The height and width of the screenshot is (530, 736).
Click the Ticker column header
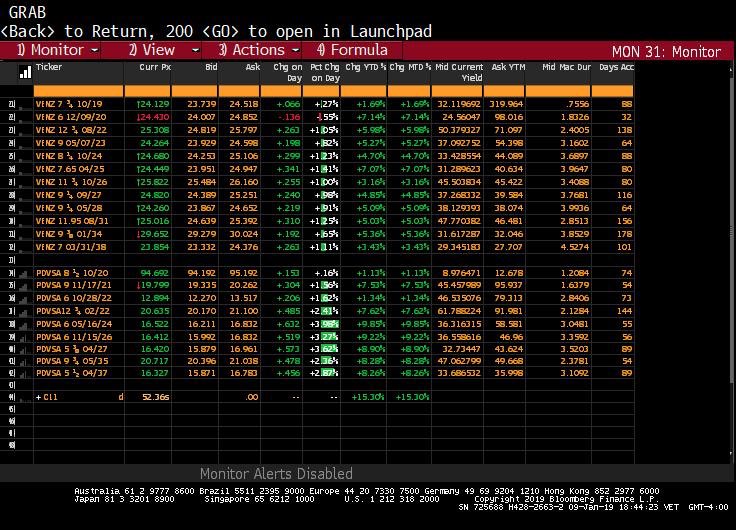click(x=49, y=67)
